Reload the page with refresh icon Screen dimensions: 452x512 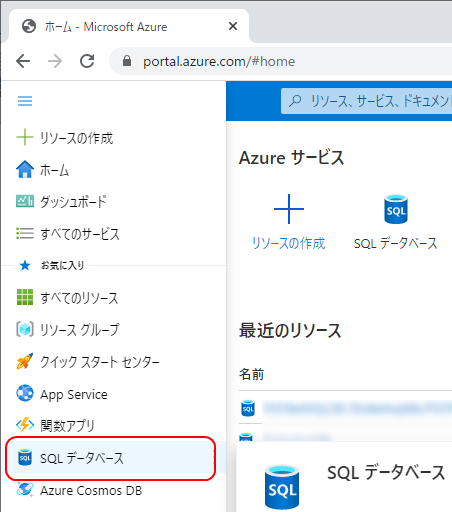pos(87,61)
